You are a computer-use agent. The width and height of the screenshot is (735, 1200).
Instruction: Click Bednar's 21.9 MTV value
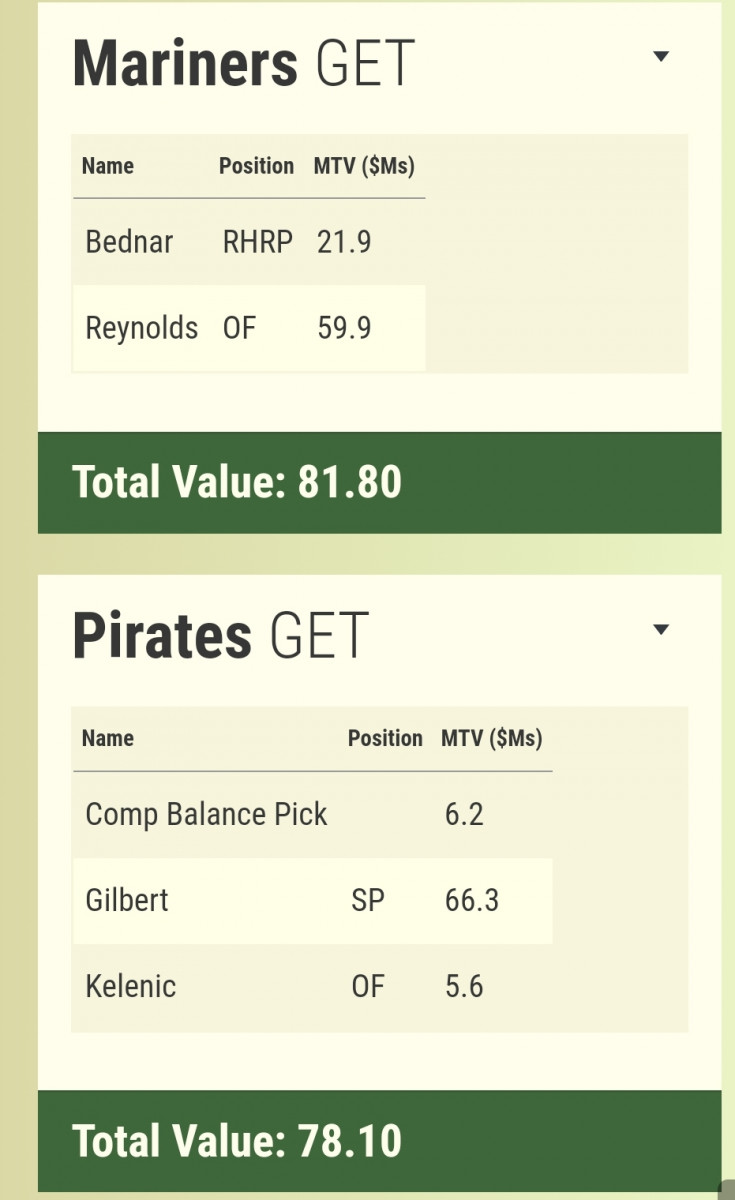click(344, 242)
